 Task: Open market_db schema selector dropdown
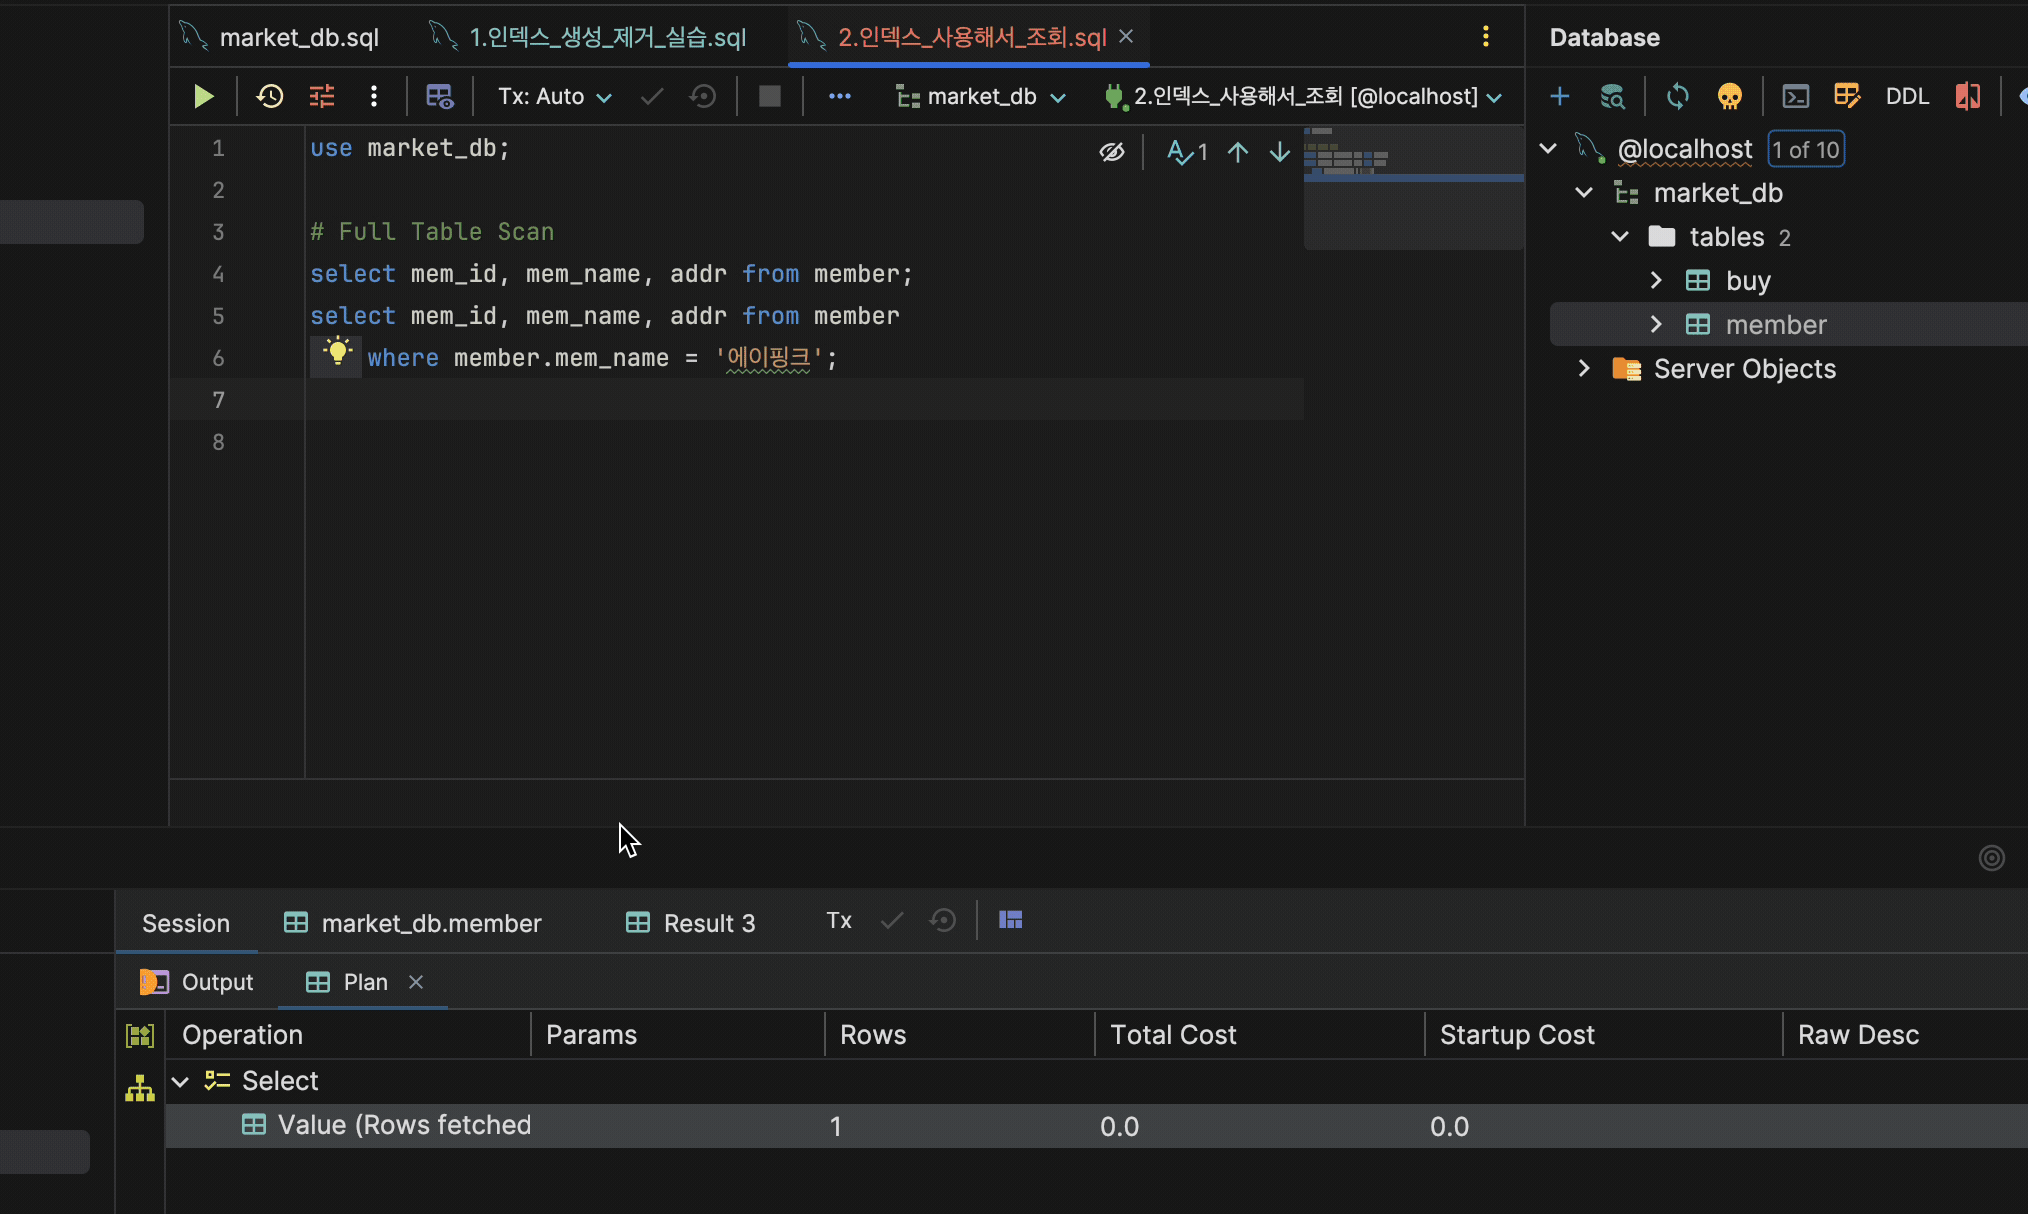982,96
